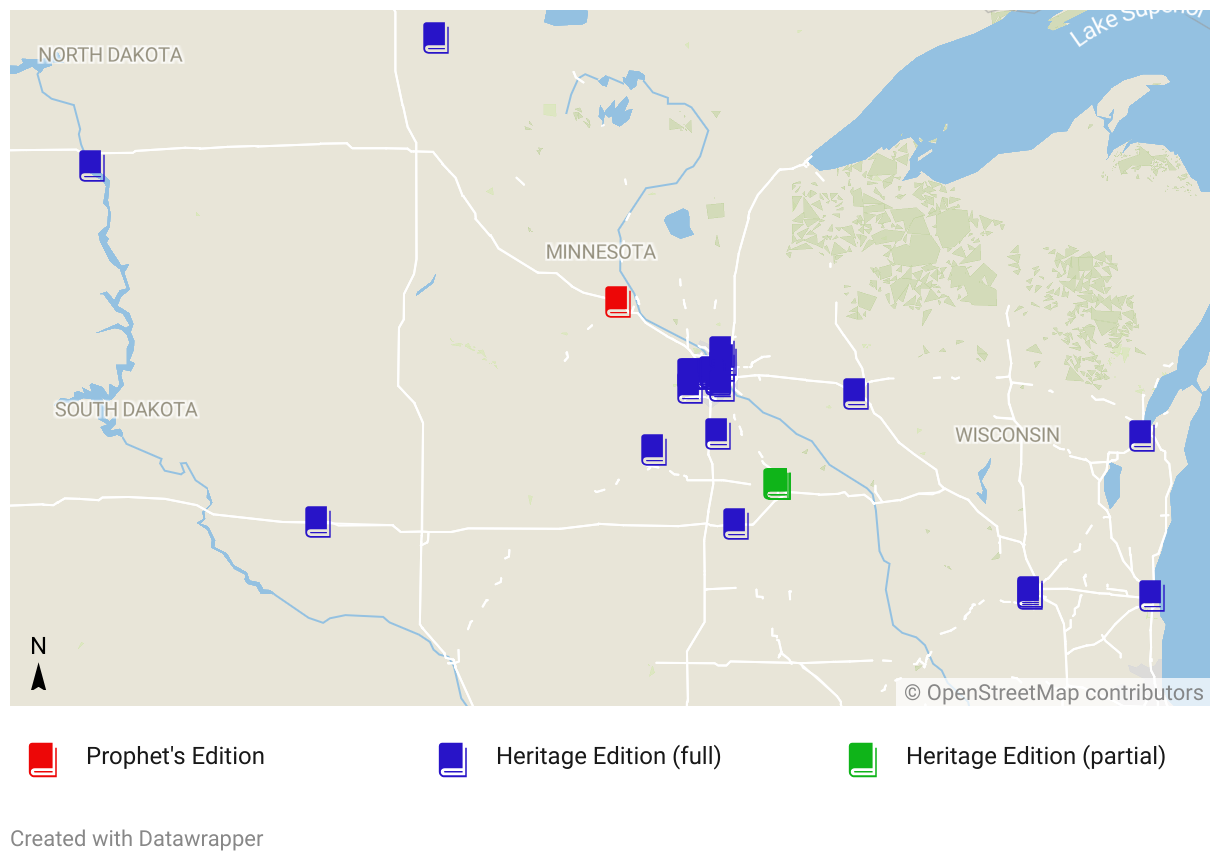
Task: Click the "Created with Datawrapper" footer text
Action: 137,838
